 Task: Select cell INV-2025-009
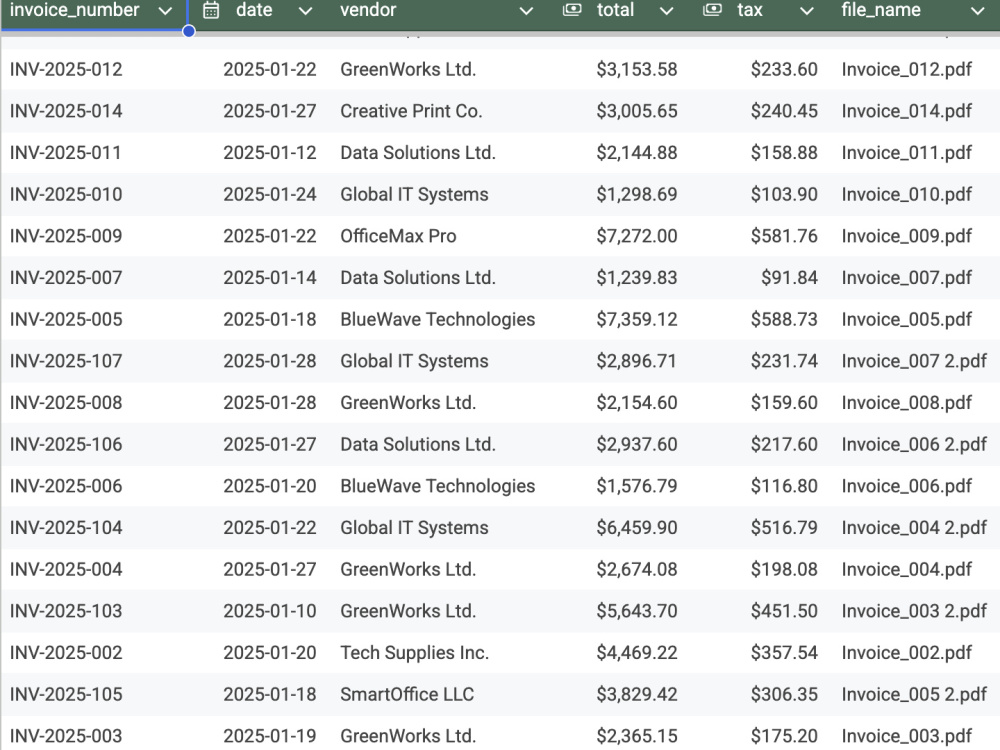point(66,236)
